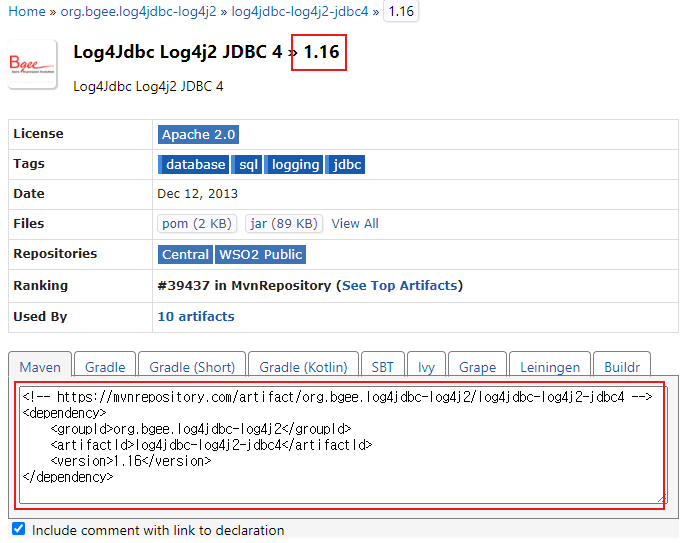Switch to the Buildr tab
The width and height of the screenshot is (687, 543).
(622, 365)
